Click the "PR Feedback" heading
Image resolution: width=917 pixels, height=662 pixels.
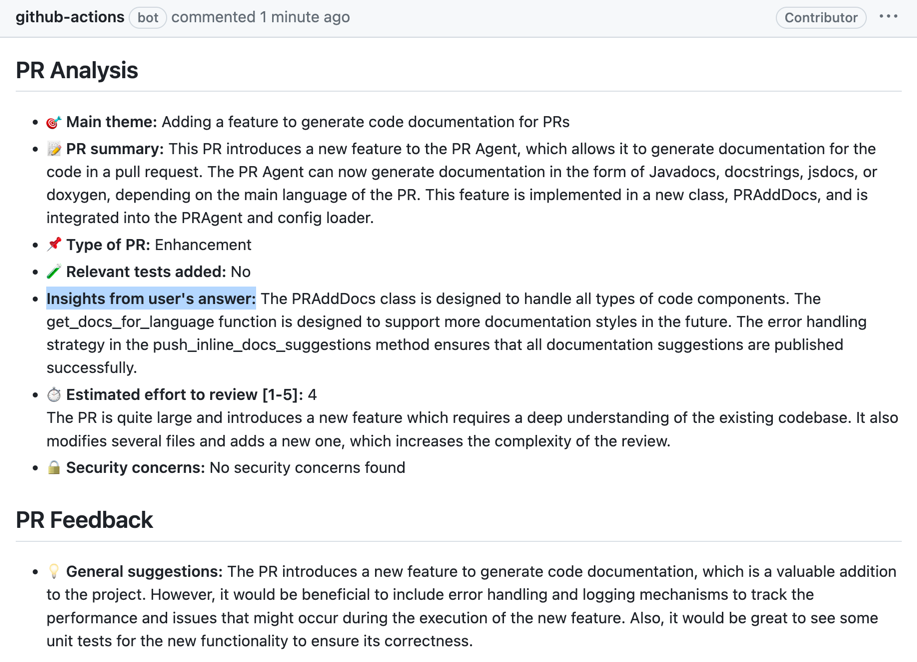(85, 520)
